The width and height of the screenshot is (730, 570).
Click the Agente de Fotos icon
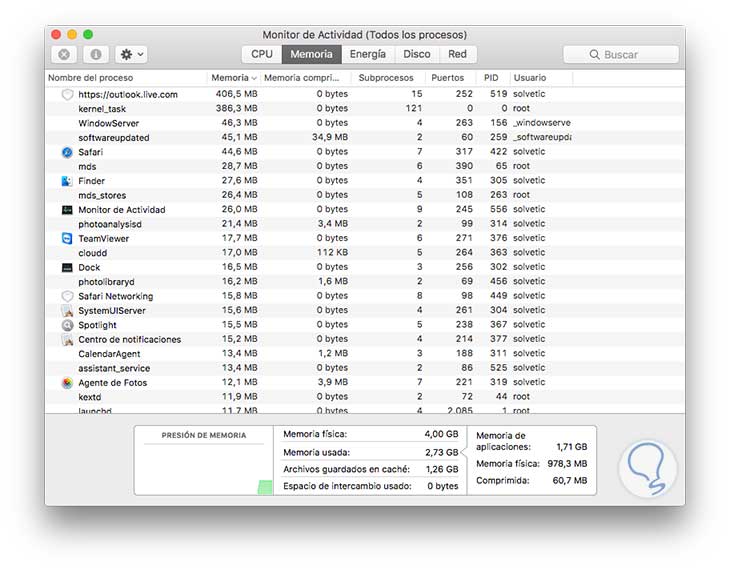(68, 383)
